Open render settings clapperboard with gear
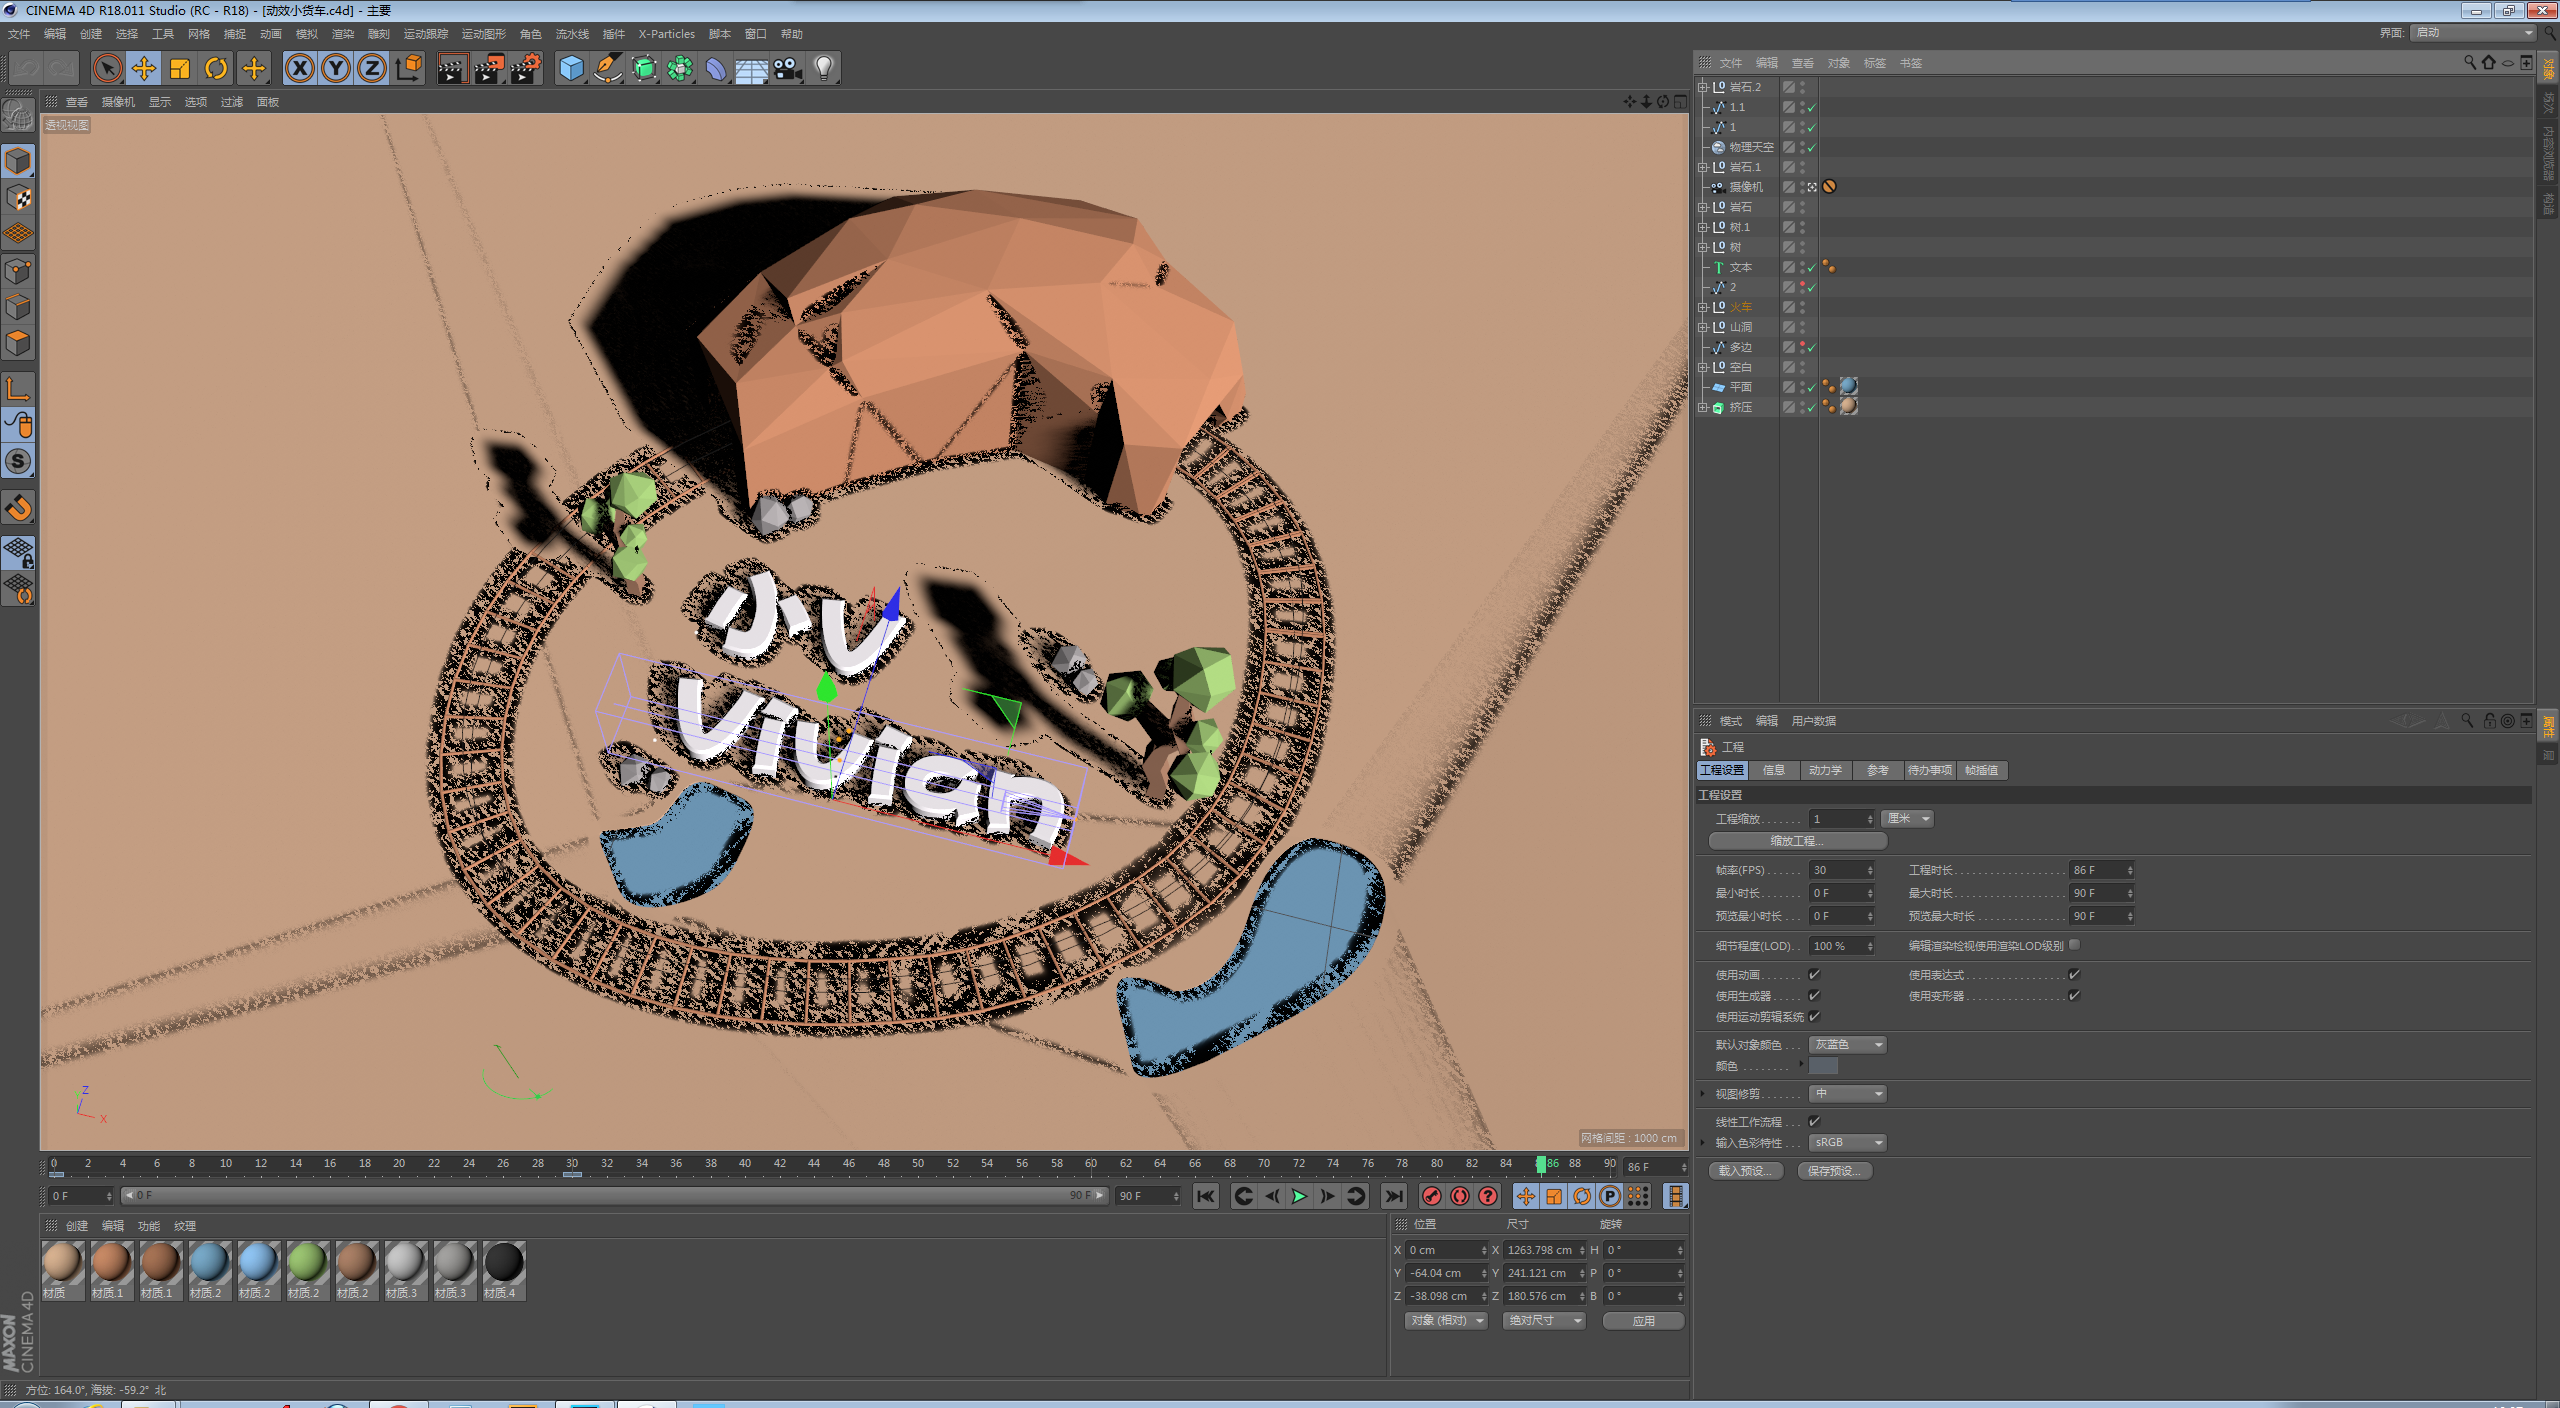 [526, 68]
